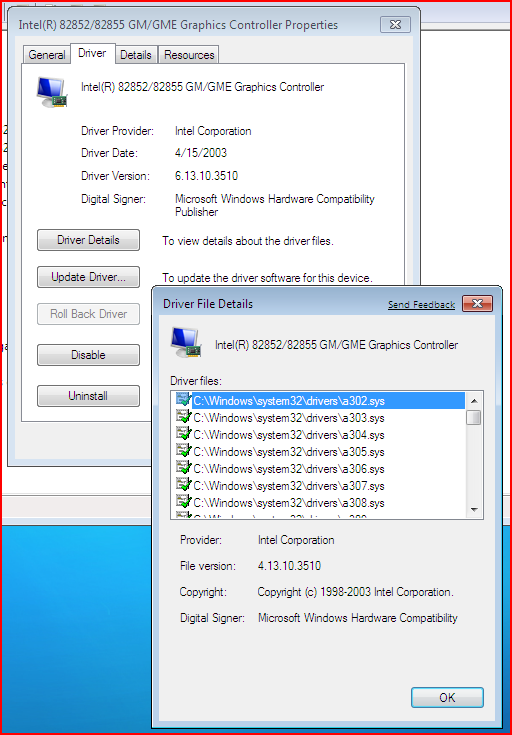512x735 pixels.
Task: Click the signed-file icon beside a302.sys
Action: click(184, 400)
